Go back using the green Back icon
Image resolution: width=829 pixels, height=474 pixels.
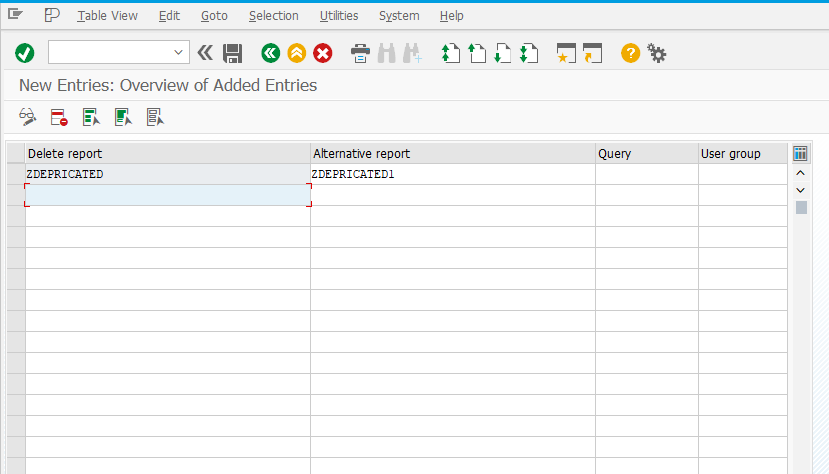(271, 53)
